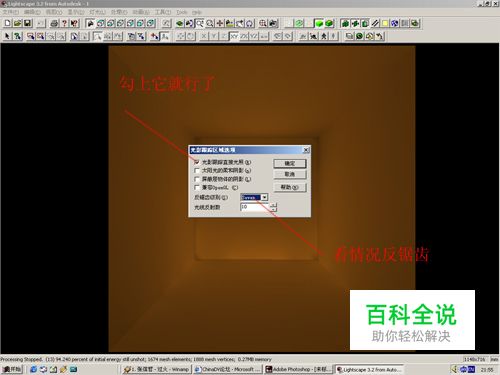Open the 工具 menu
500x375 pixels.
click(x=163, y=12)
